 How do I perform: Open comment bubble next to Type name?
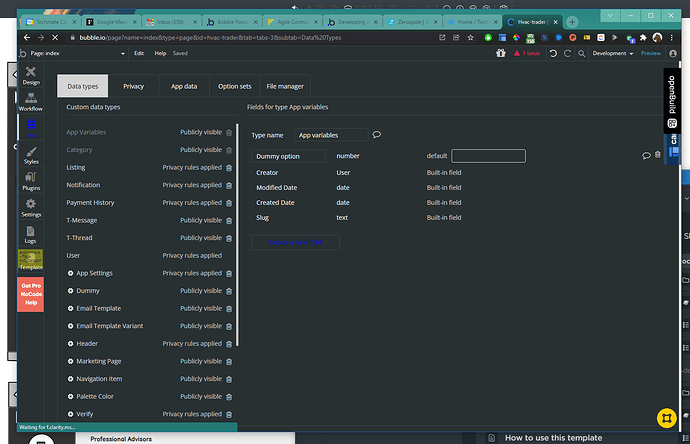(377, 135)
